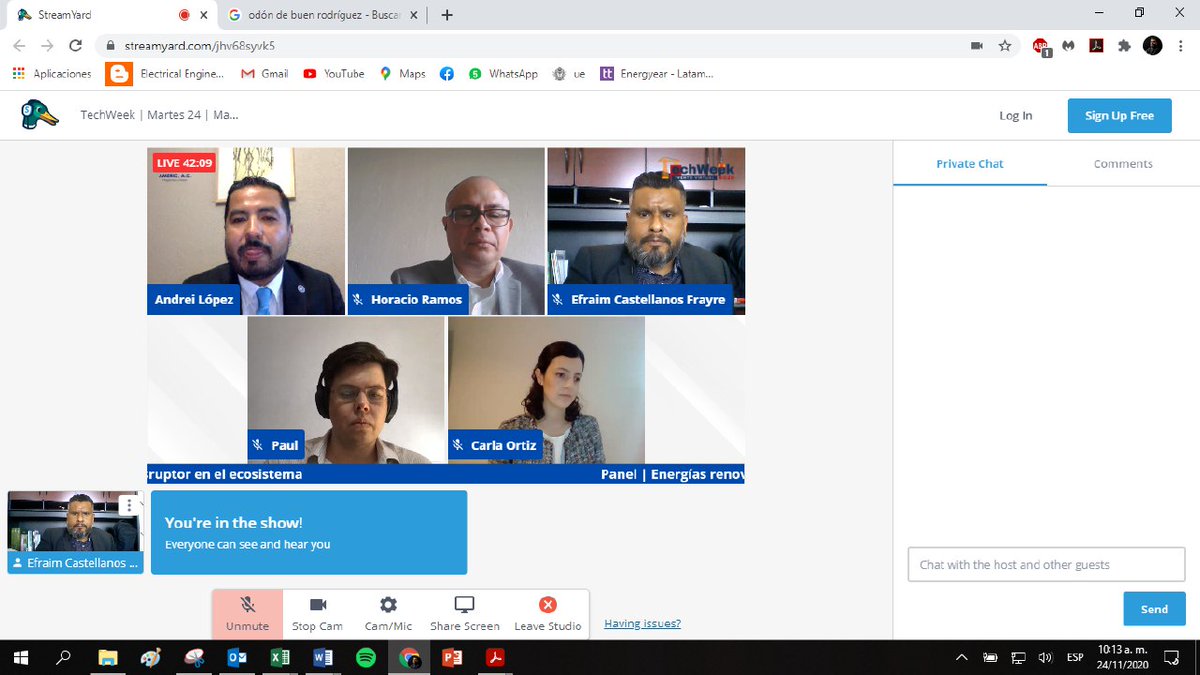Select Andrei López video tile

(x=246, y=231)
